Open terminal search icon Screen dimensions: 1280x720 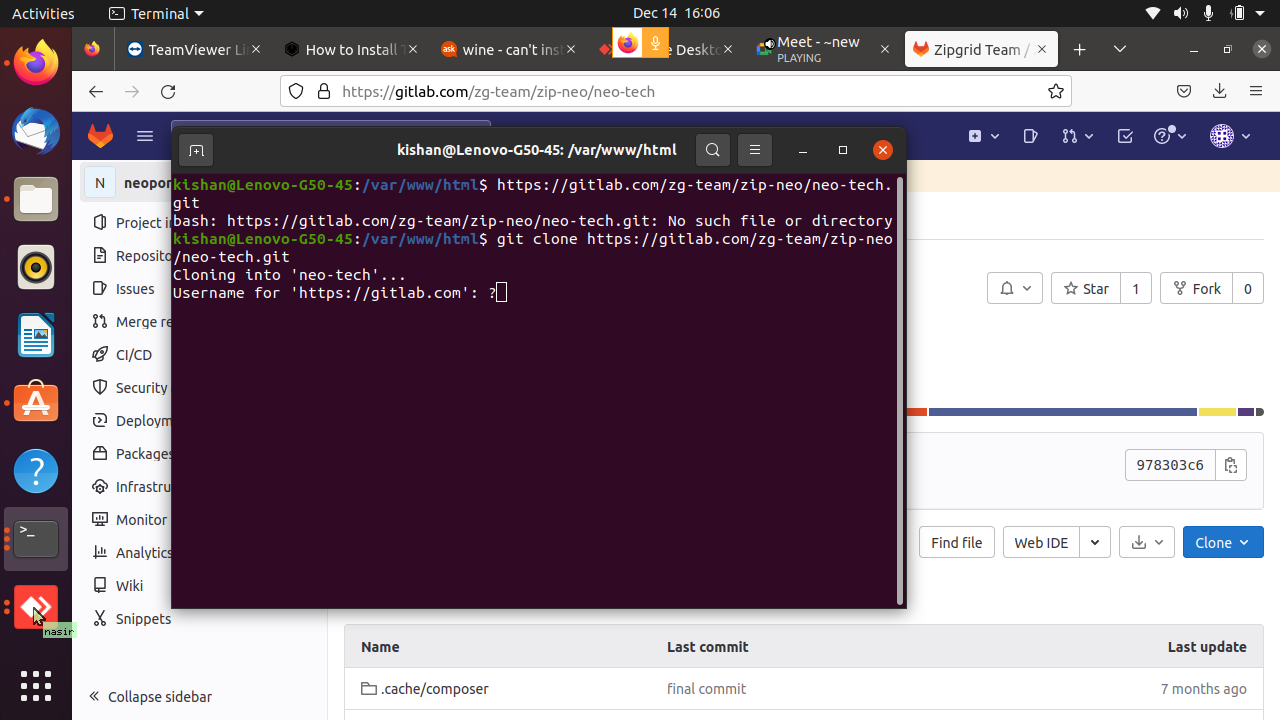click(713, 150)
